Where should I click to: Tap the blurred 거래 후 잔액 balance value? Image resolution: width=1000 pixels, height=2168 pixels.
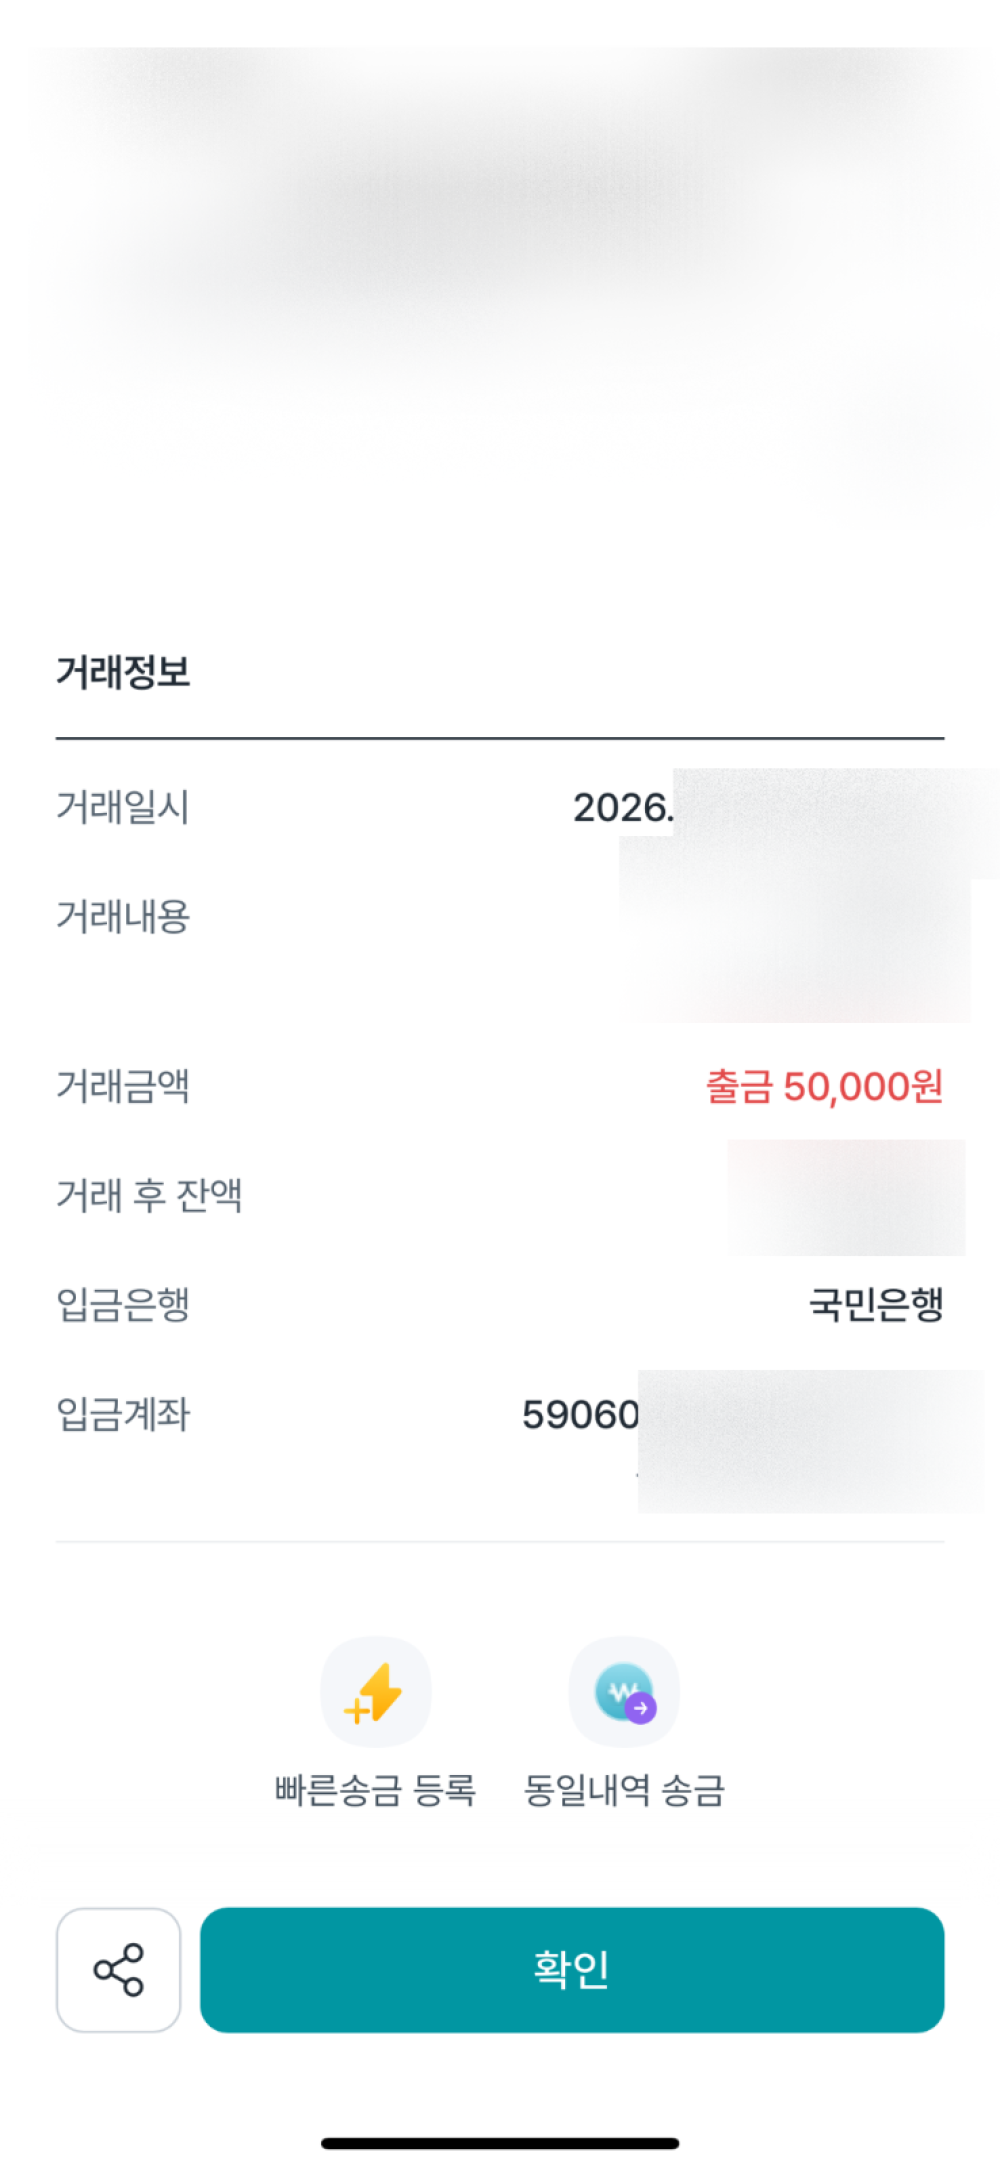846,1197
